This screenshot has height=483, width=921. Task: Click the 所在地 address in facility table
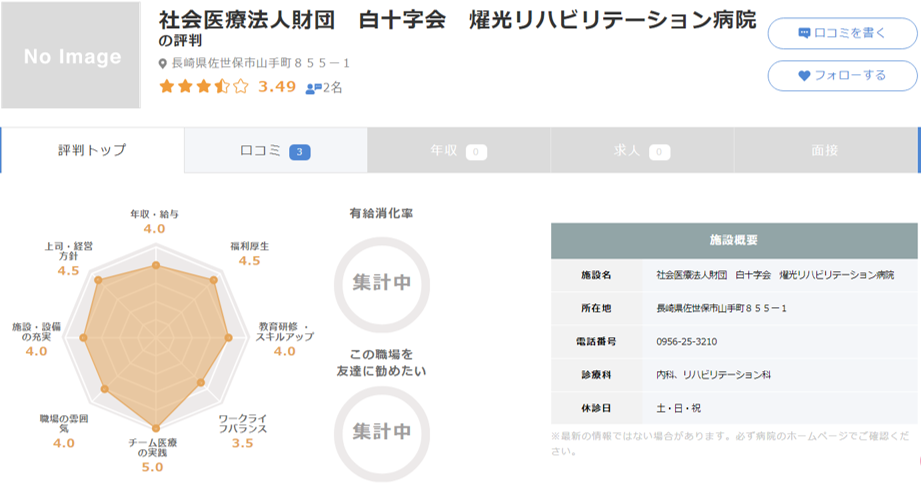(x=722, y=308)
